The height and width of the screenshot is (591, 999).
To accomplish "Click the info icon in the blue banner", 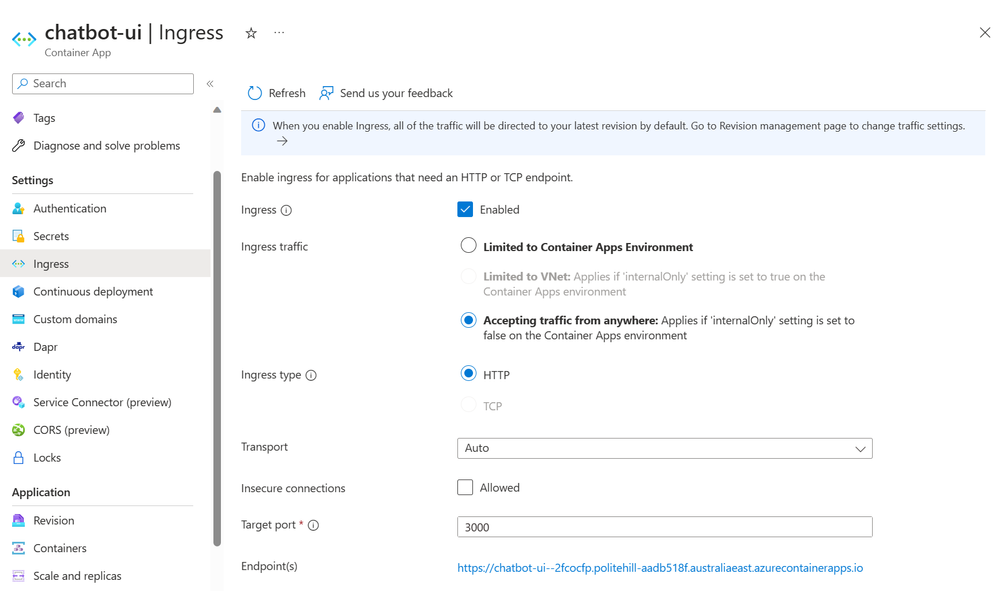I will point(258,125).
